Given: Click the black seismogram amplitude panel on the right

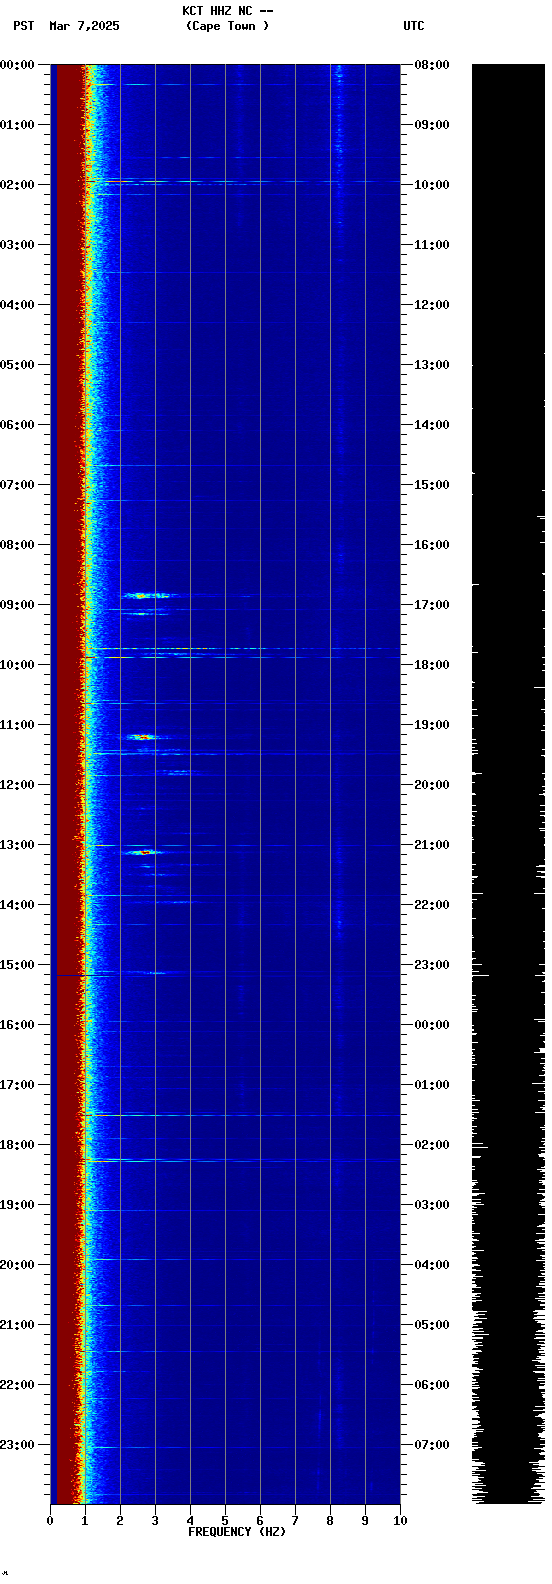Looking at the screenshot, I should pos(508,784).
